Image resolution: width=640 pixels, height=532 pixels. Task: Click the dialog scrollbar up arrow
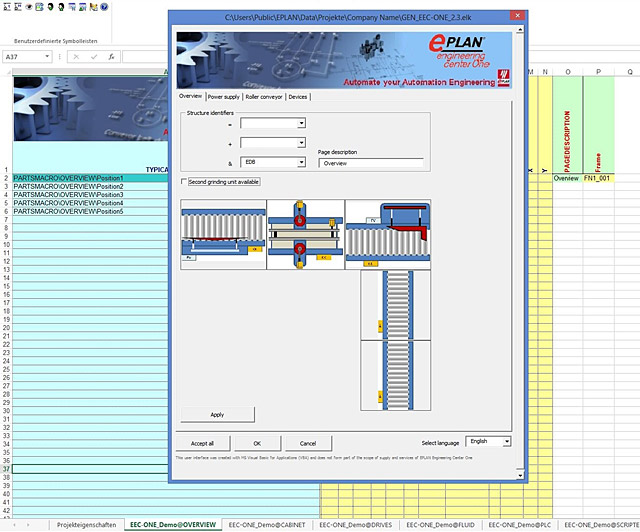(520, 30)
